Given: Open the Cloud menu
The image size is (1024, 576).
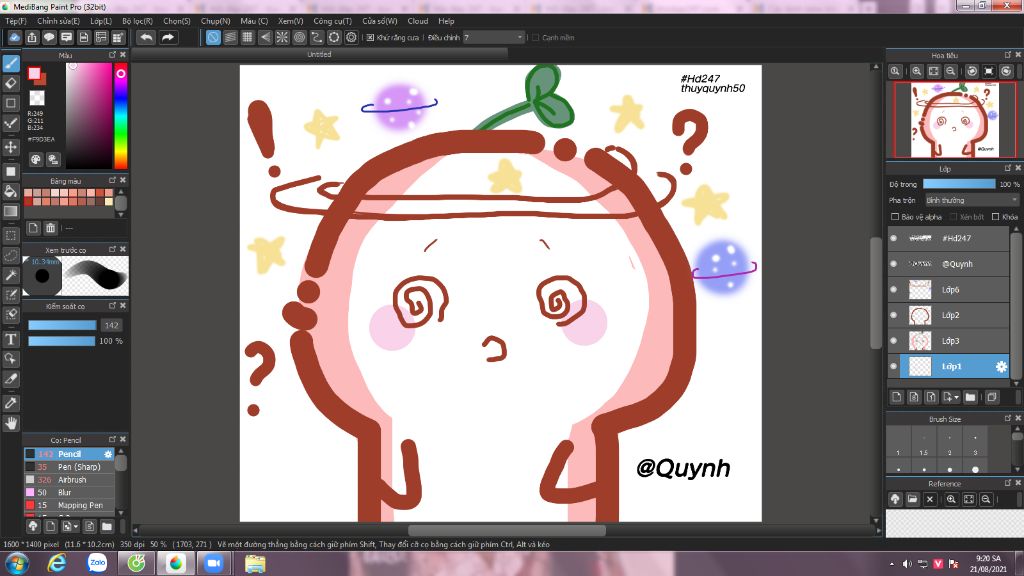Looking at the screenshot, I should click(418, 21).
